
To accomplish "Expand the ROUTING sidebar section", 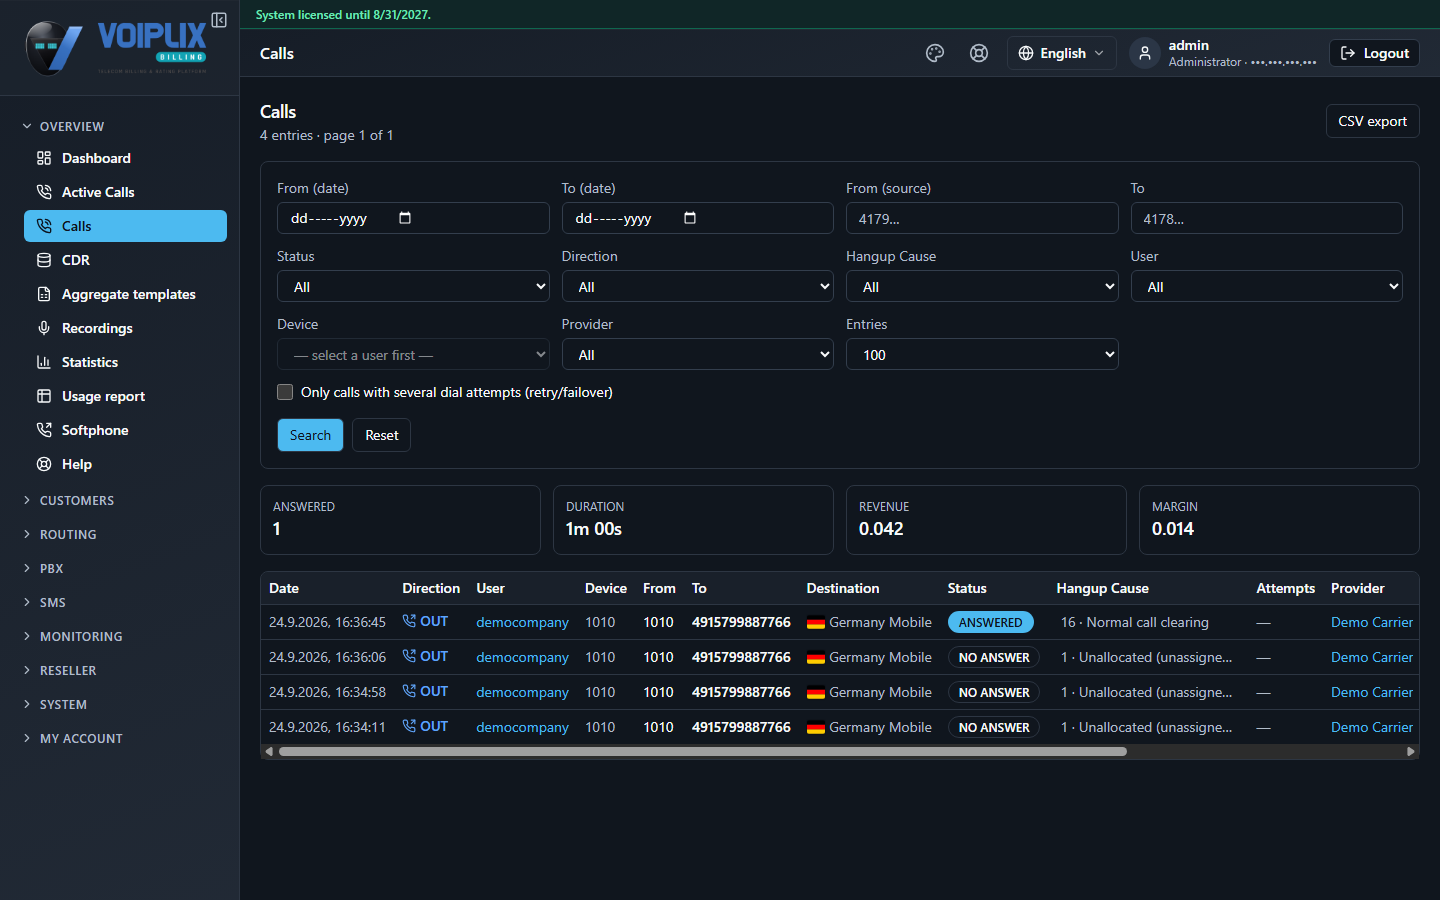I will pos(60,534).
